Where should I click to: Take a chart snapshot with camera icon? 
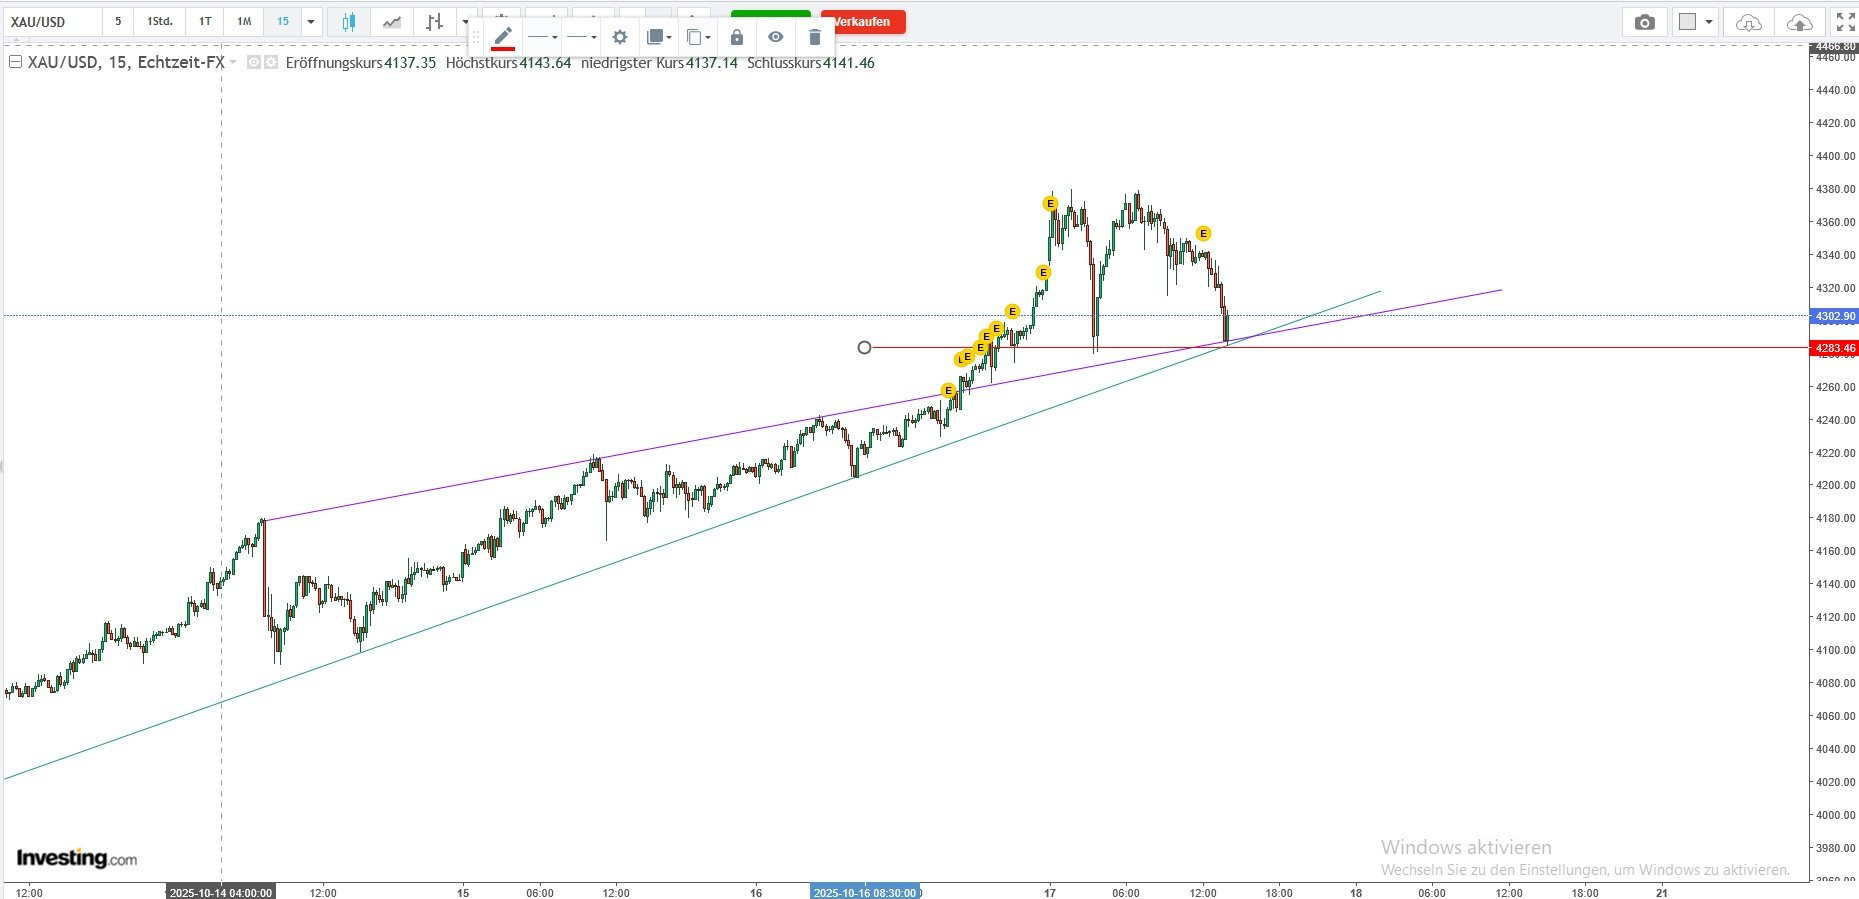coord(1644,22)
